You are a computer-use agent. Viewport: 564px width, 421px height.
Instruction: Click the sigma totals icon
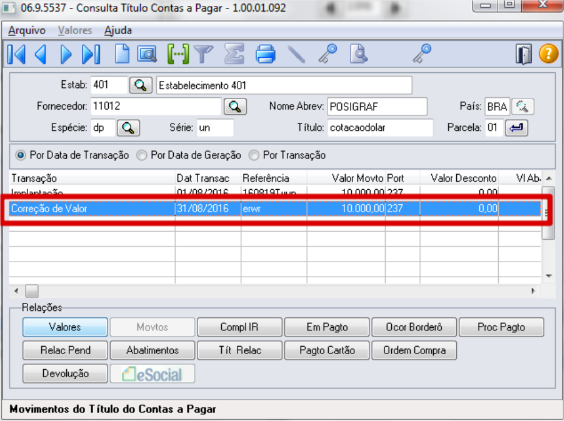coord(234,54)
